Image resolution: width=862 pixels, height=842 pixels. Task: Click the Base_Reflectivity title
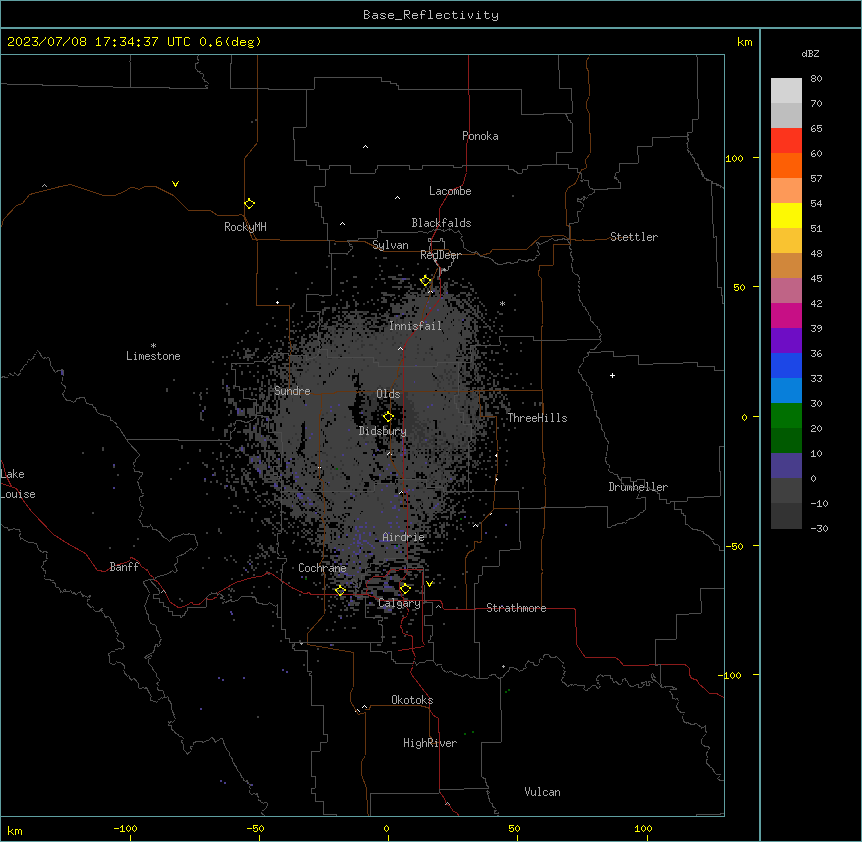pos(431,15)
